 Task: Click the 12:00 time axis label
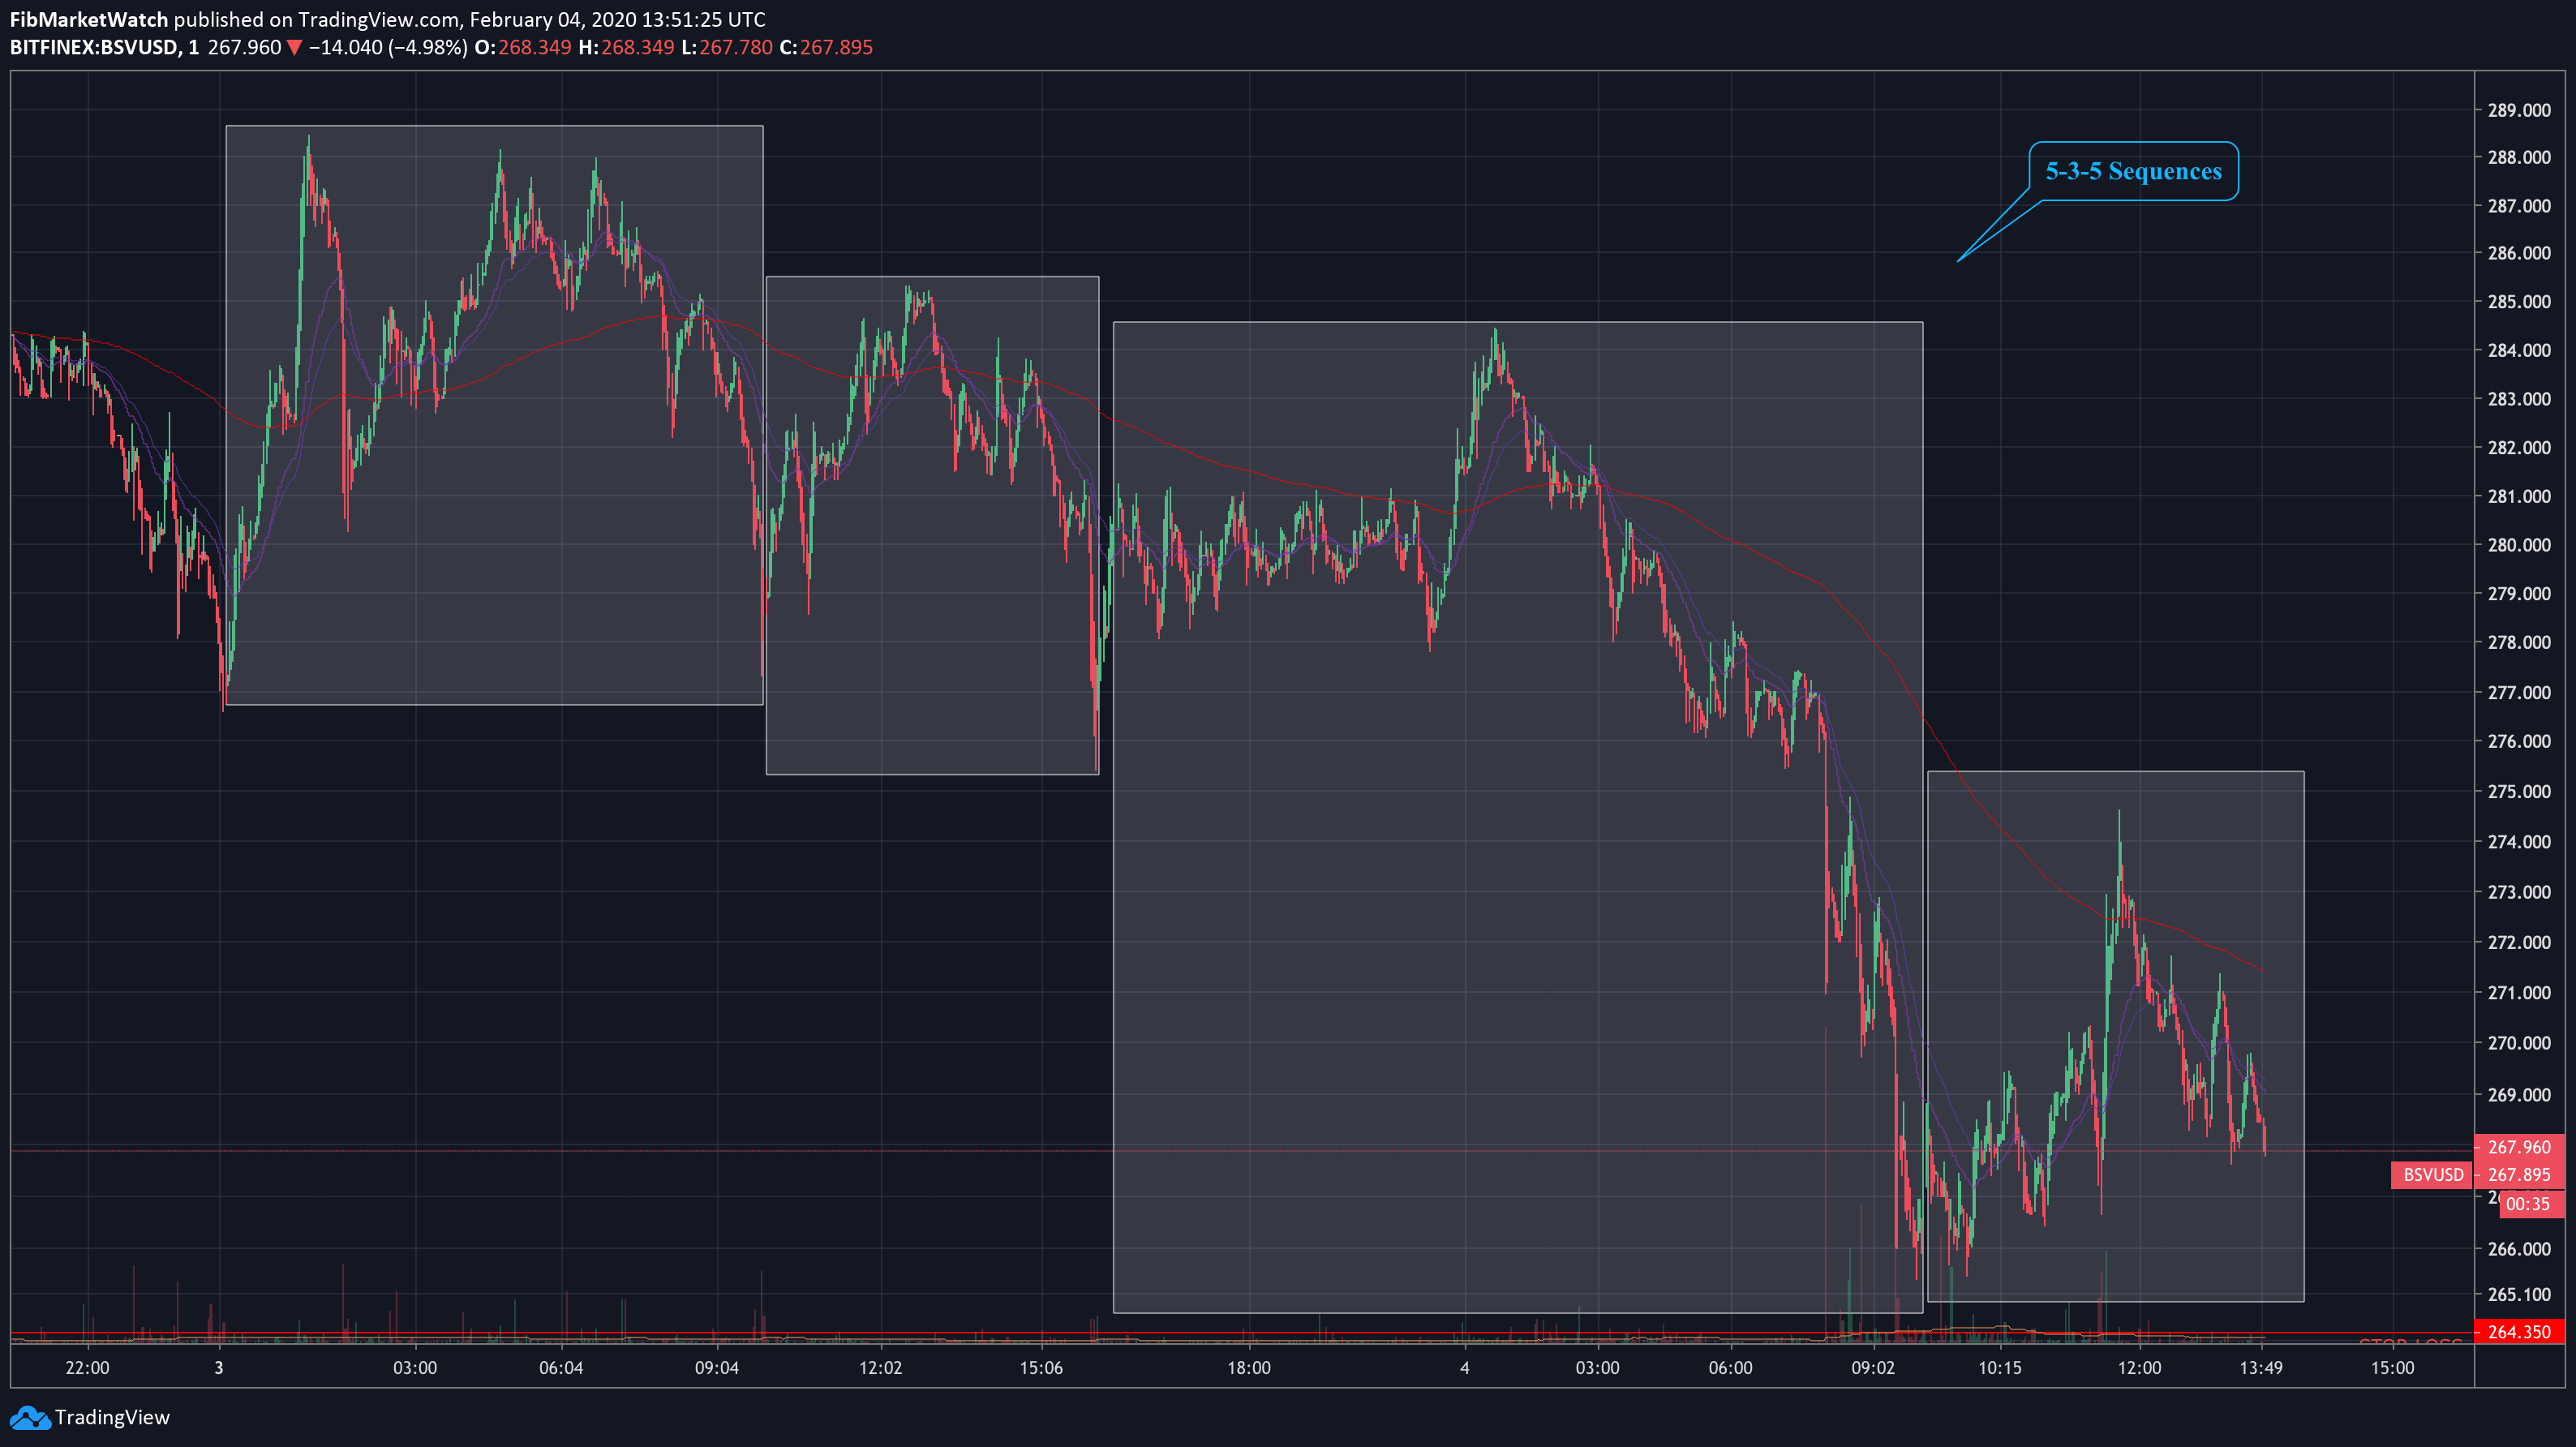coord(2139,1367)
